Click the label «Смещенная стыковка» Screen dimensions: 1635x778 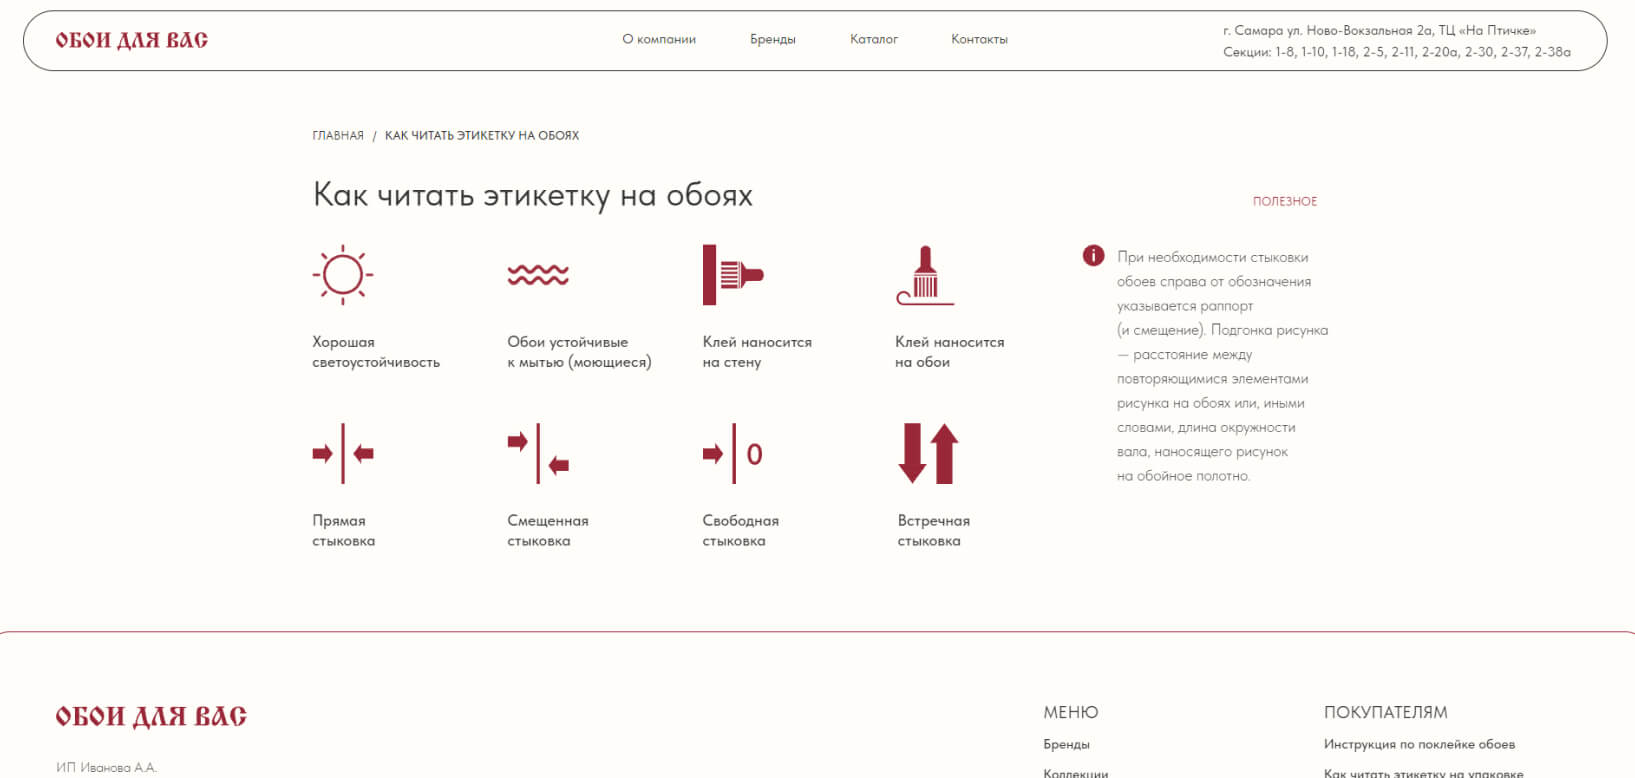548,531
